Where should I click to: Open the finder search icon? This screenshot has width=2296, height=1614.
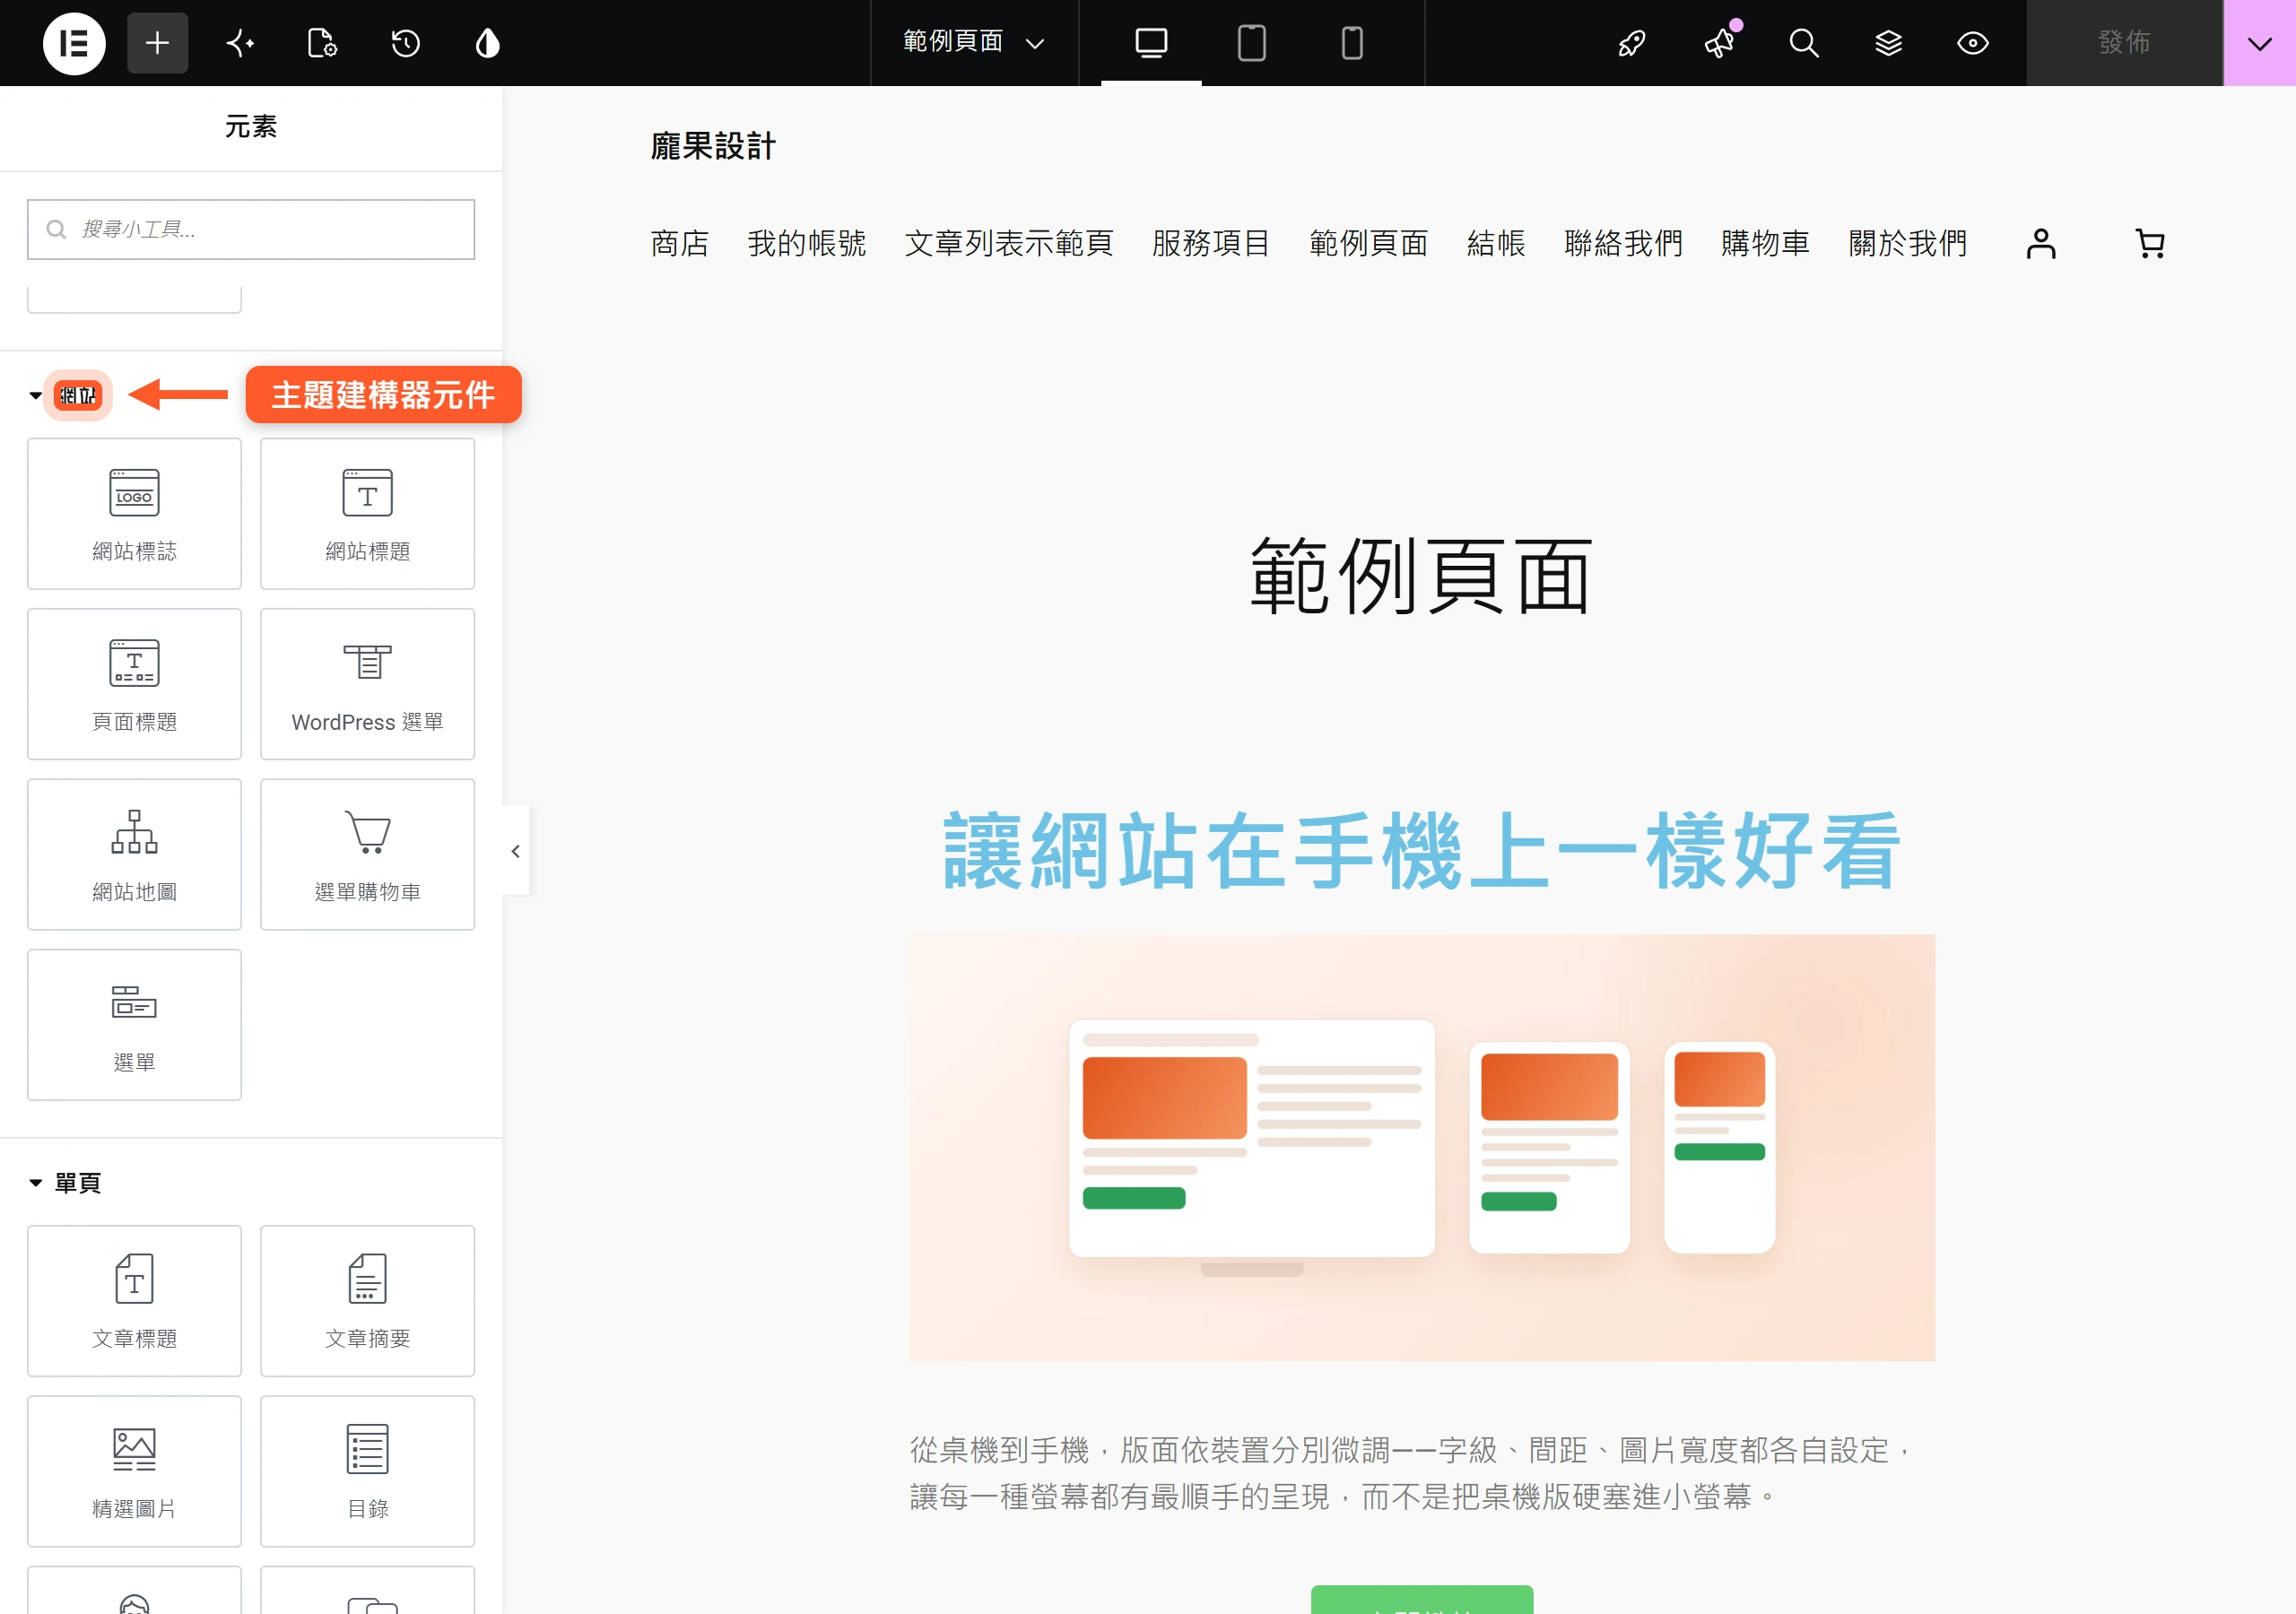click(x=1803, y=43)
